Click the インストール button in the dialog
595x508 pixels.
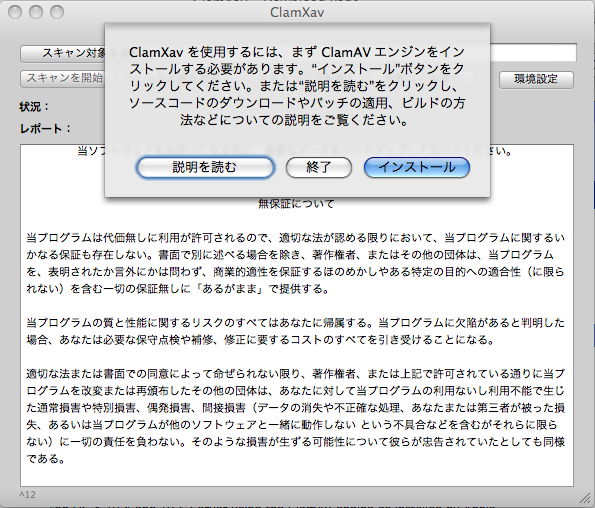point(417,167)
